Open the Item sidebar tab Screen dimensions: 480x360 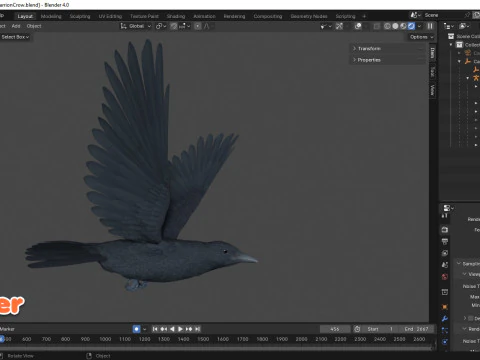432,53
